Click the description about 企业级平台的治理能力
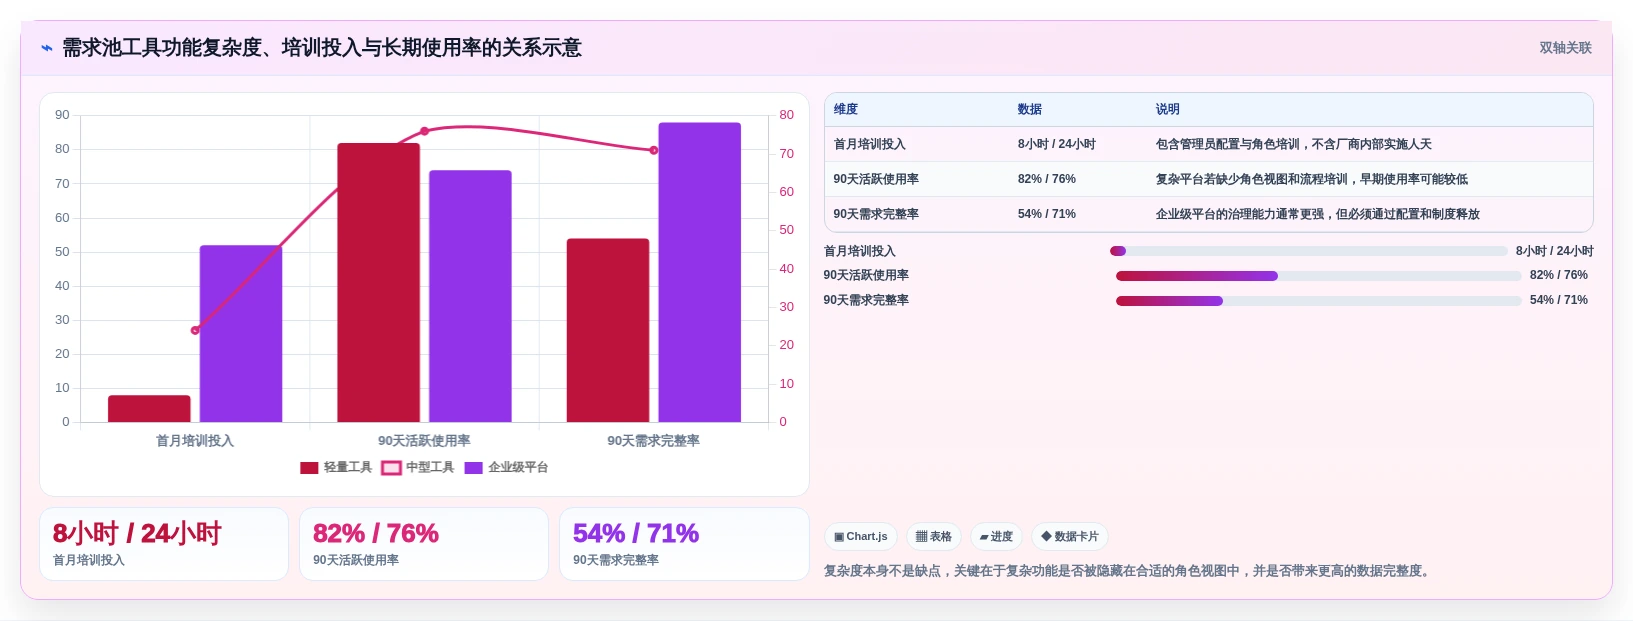 (1318, 214)
